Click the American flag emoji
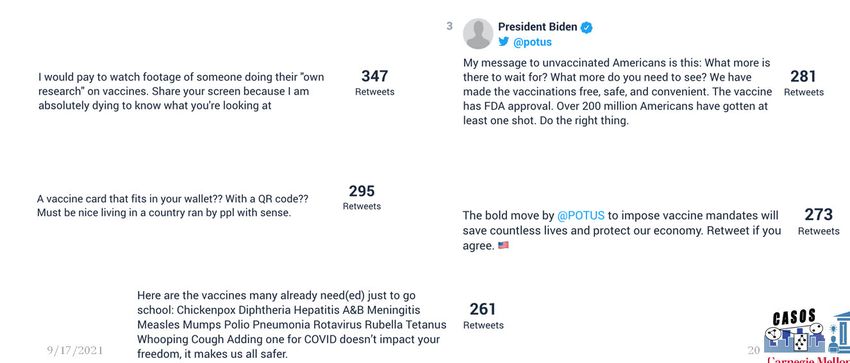850x363 pixels. tap(503, 245)
